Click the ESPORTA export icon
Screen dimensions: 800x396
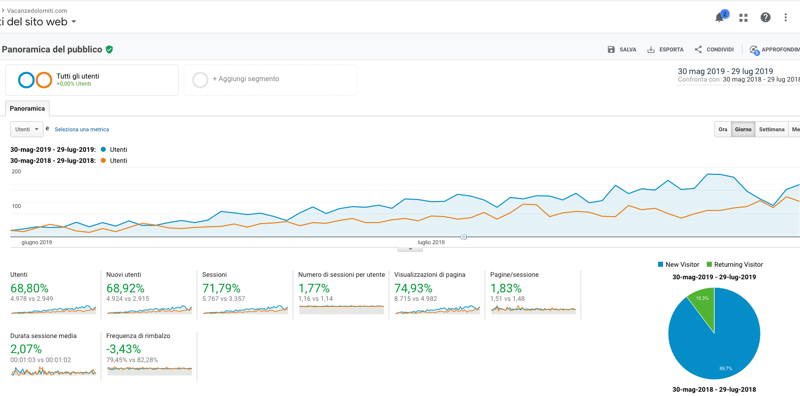pos(651,50)
